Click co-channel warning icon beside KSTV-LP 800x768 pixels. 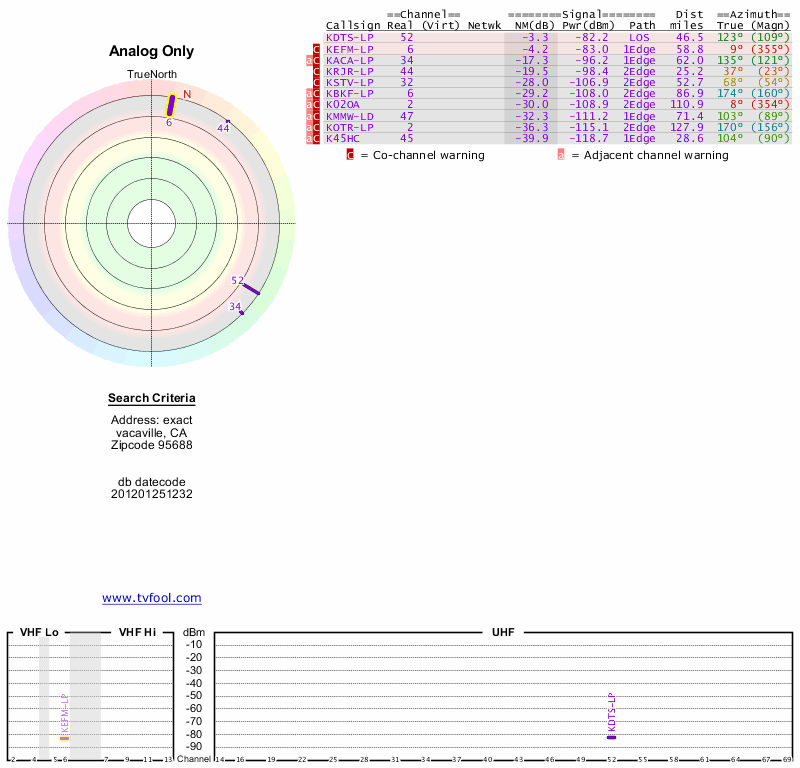pyautogui.click(x=317, y=83)
